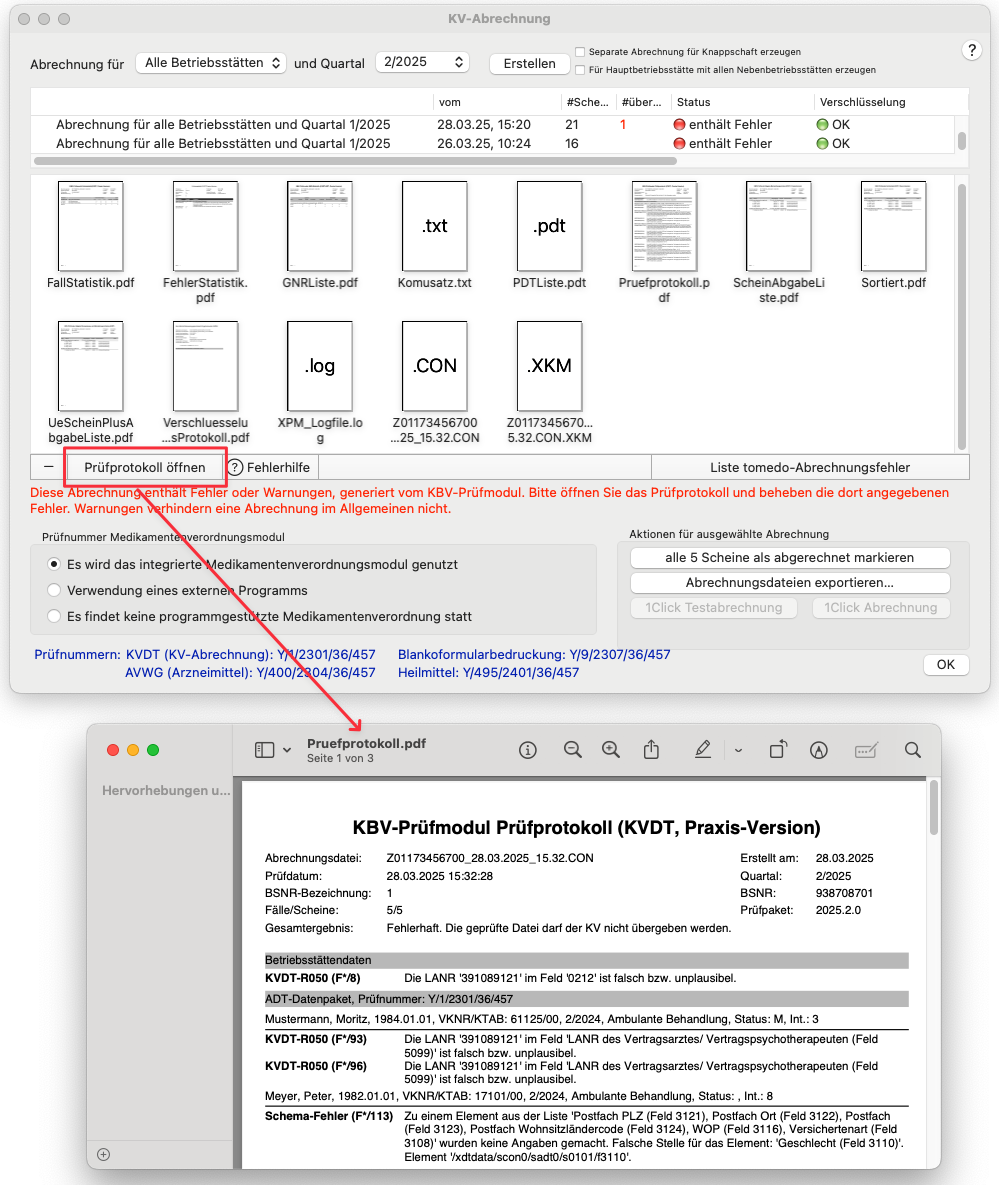Viewport: 999px width, 1185px height.
Task: Open the help question mark button
Action: tap(972, 51)
